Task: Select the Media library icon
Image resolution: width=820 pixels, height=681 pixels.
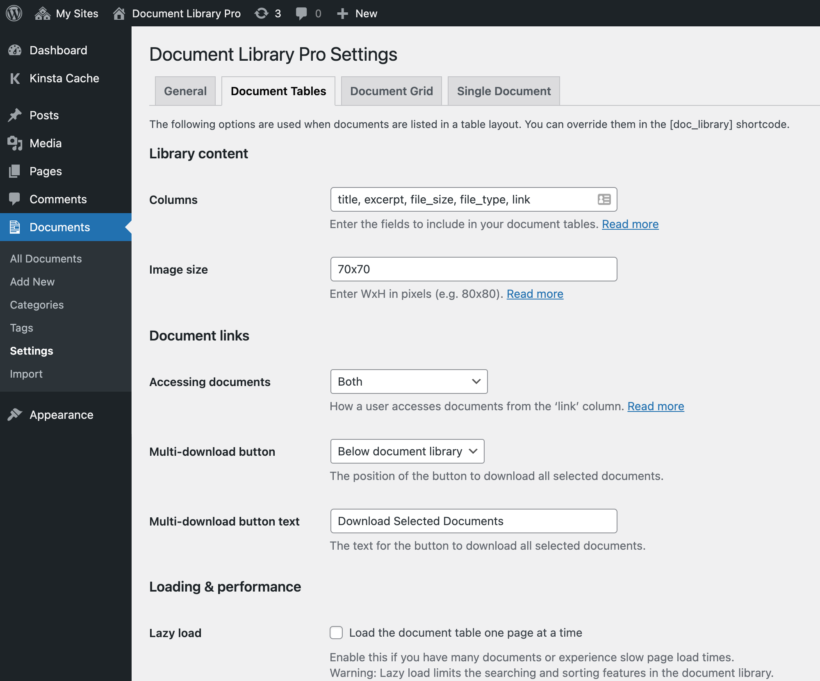Action: click(x=15, y=142)
